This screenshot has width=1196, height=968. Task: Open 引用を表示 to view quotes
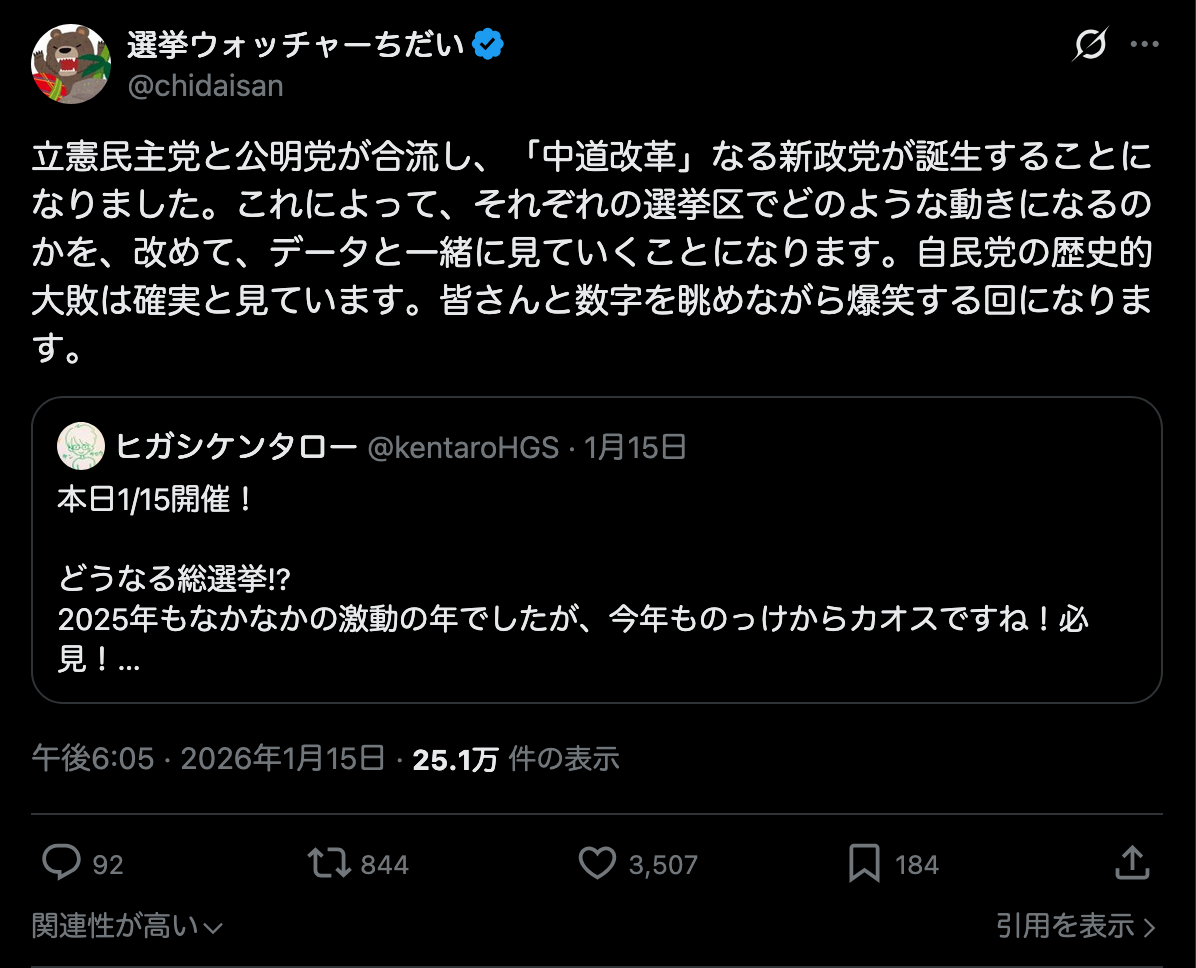[x=1075, y=927]
